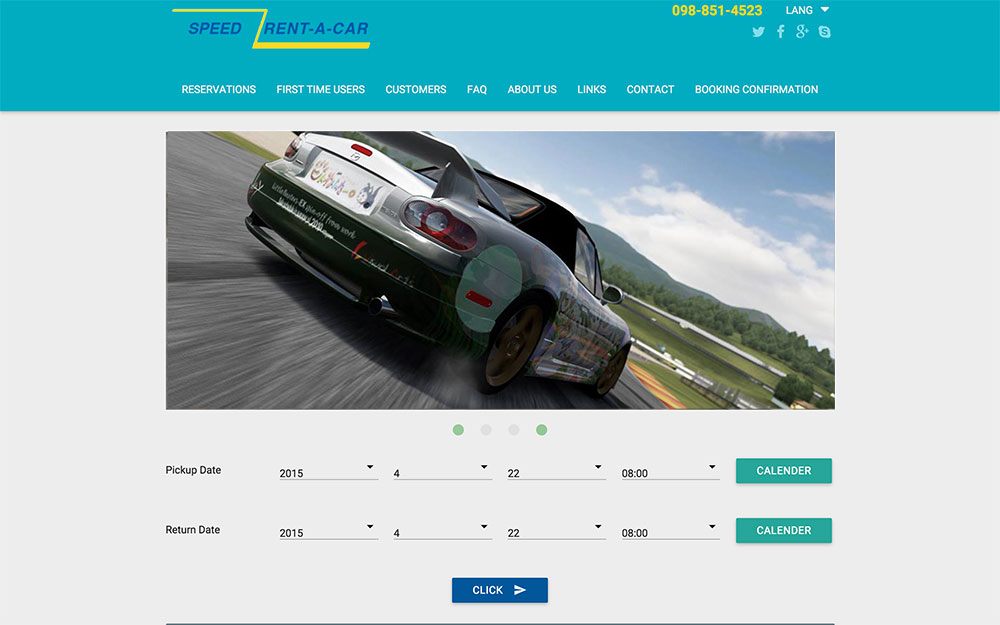Open the Facebook social icon
The width and height of the screenshot is (1000, 625).
coord(780,32)
